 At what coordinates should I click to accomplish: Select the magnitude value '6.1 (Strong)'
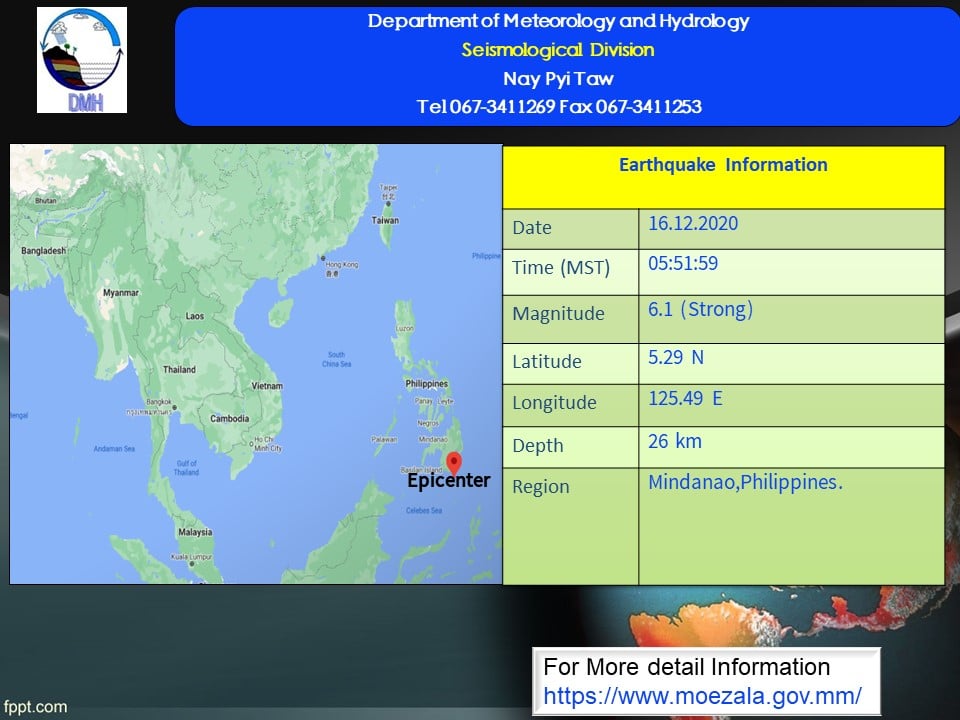[700, 309]
